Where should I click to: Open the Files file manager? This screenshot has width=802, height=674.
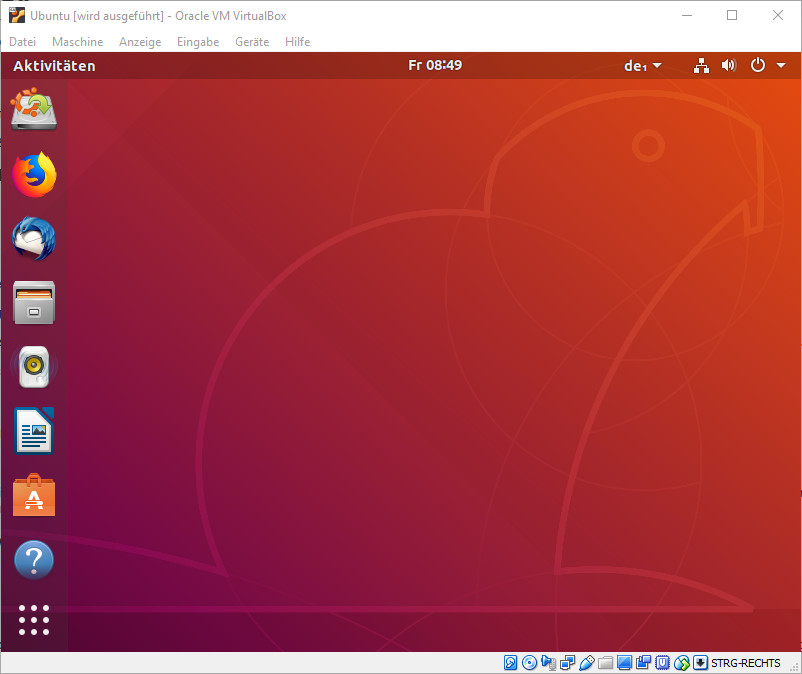pyautogui.click(x=33, y=302)
